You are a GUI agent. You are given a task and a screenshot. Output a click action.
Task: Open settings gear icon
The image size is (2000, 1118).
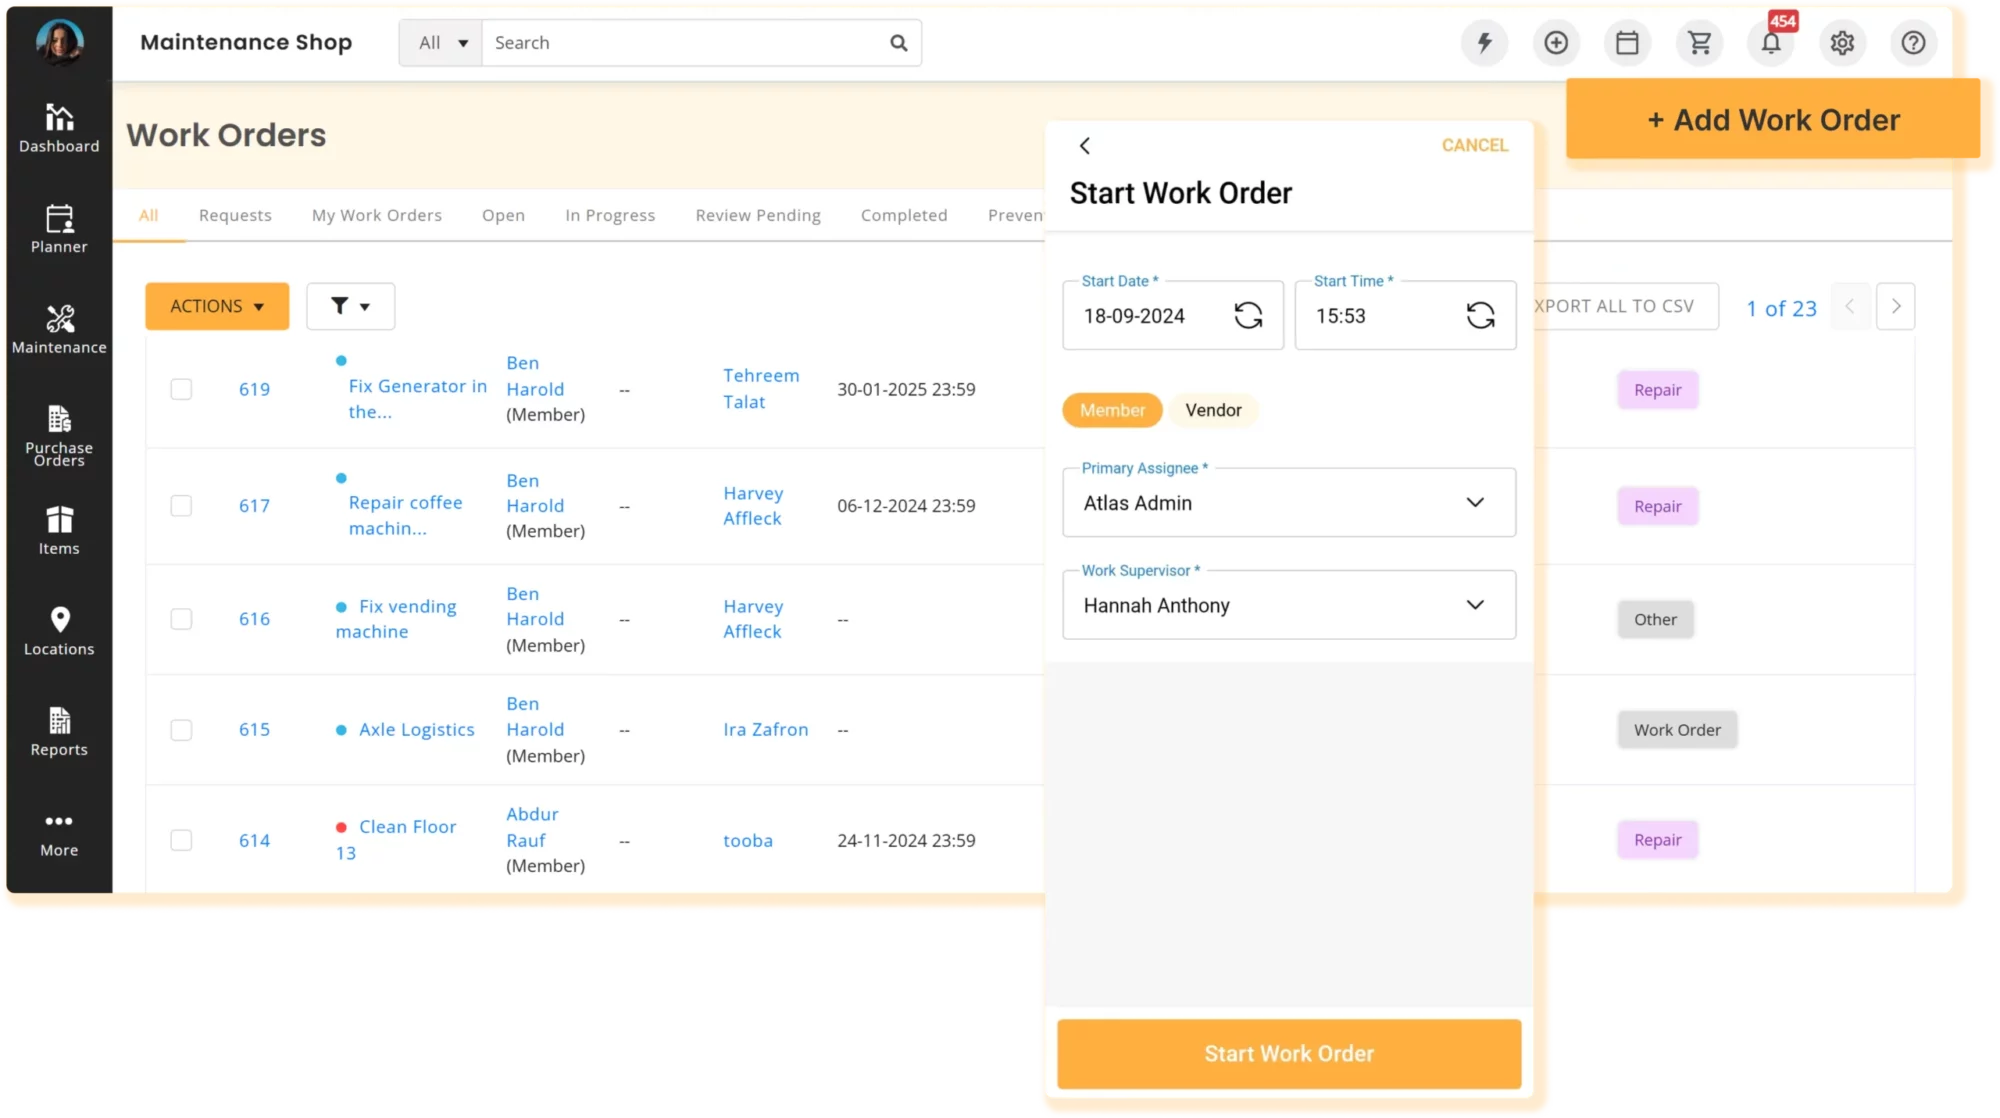click(1842, 43)
